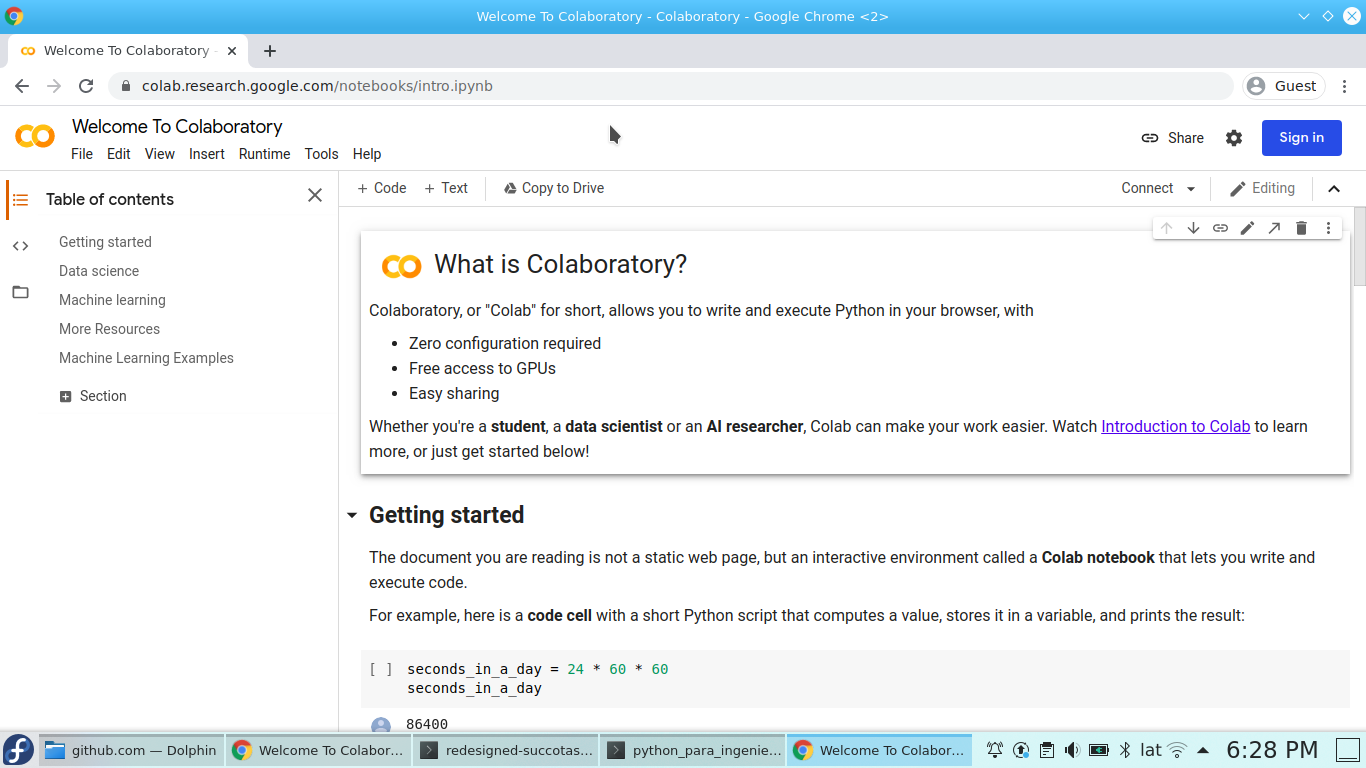The width and height of the screenshot is (1366, 768).
Task: Go to Machine Learning Examples in contents
Action: pos(146,358)
